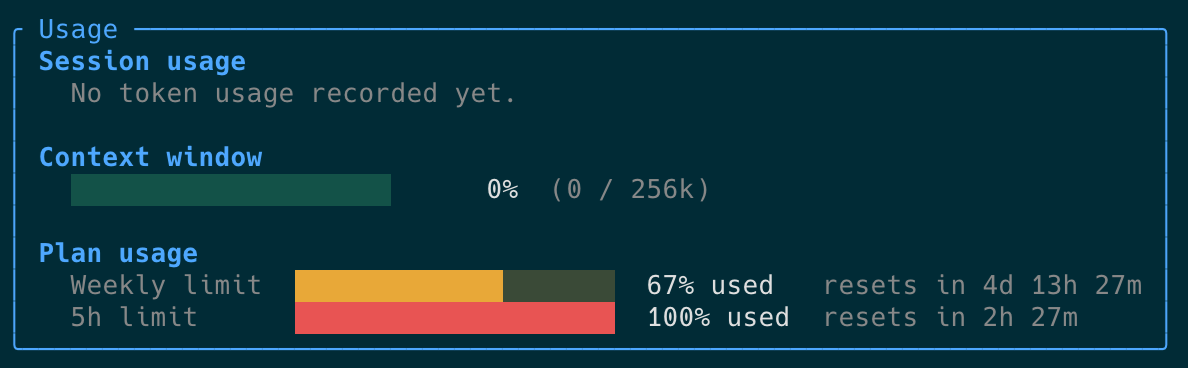Select the Session usage heading
Viewport: 1188px width, 368px height.
pos(142,61)
